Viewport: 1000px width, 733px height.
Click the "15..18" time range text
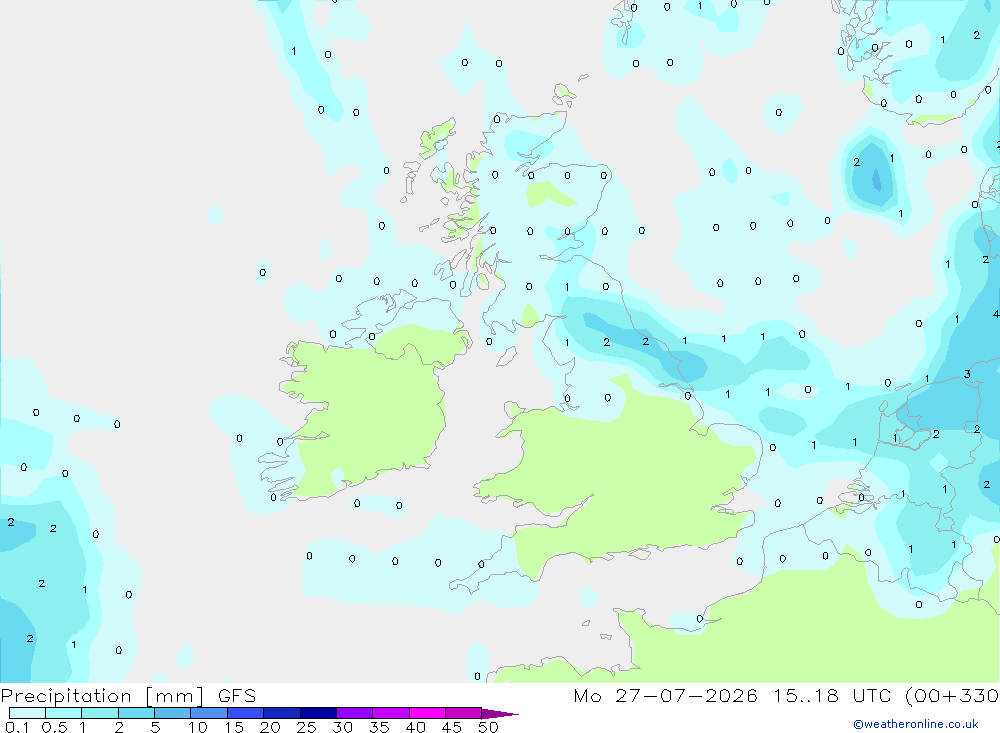coord(805,695)
